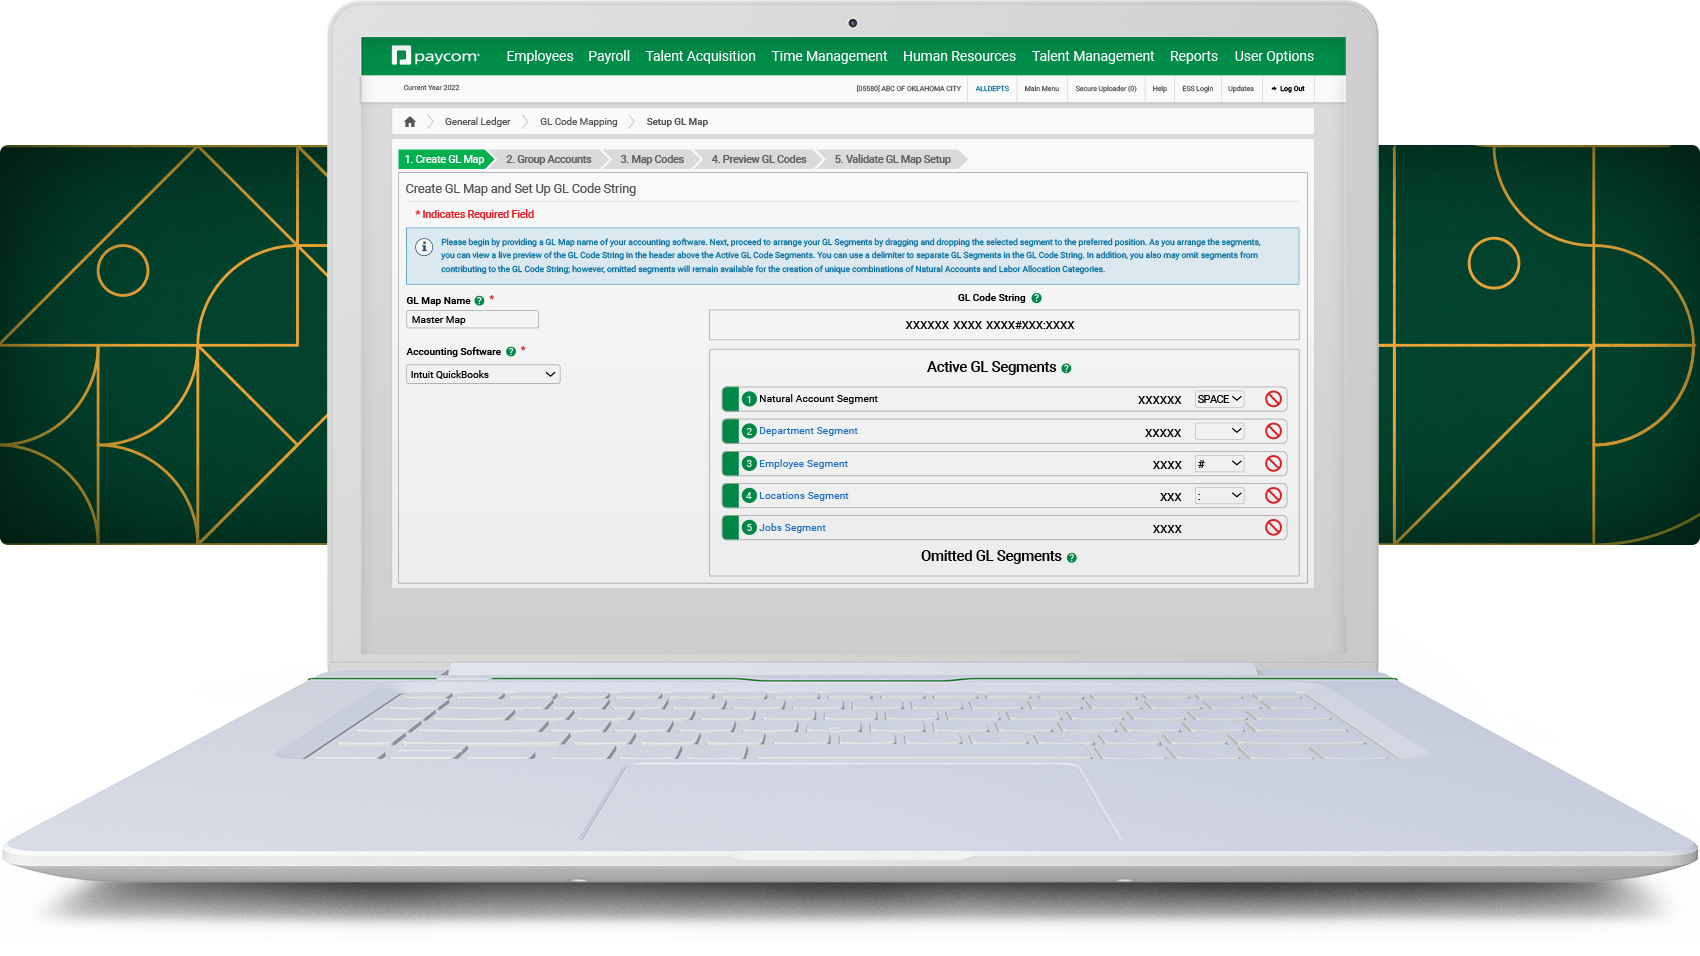Image resolution: width=1700 pixels, height=956 pixels.
Task: Open the empty delimiter dropdown for Department Segment
Action: (1219, 431)
